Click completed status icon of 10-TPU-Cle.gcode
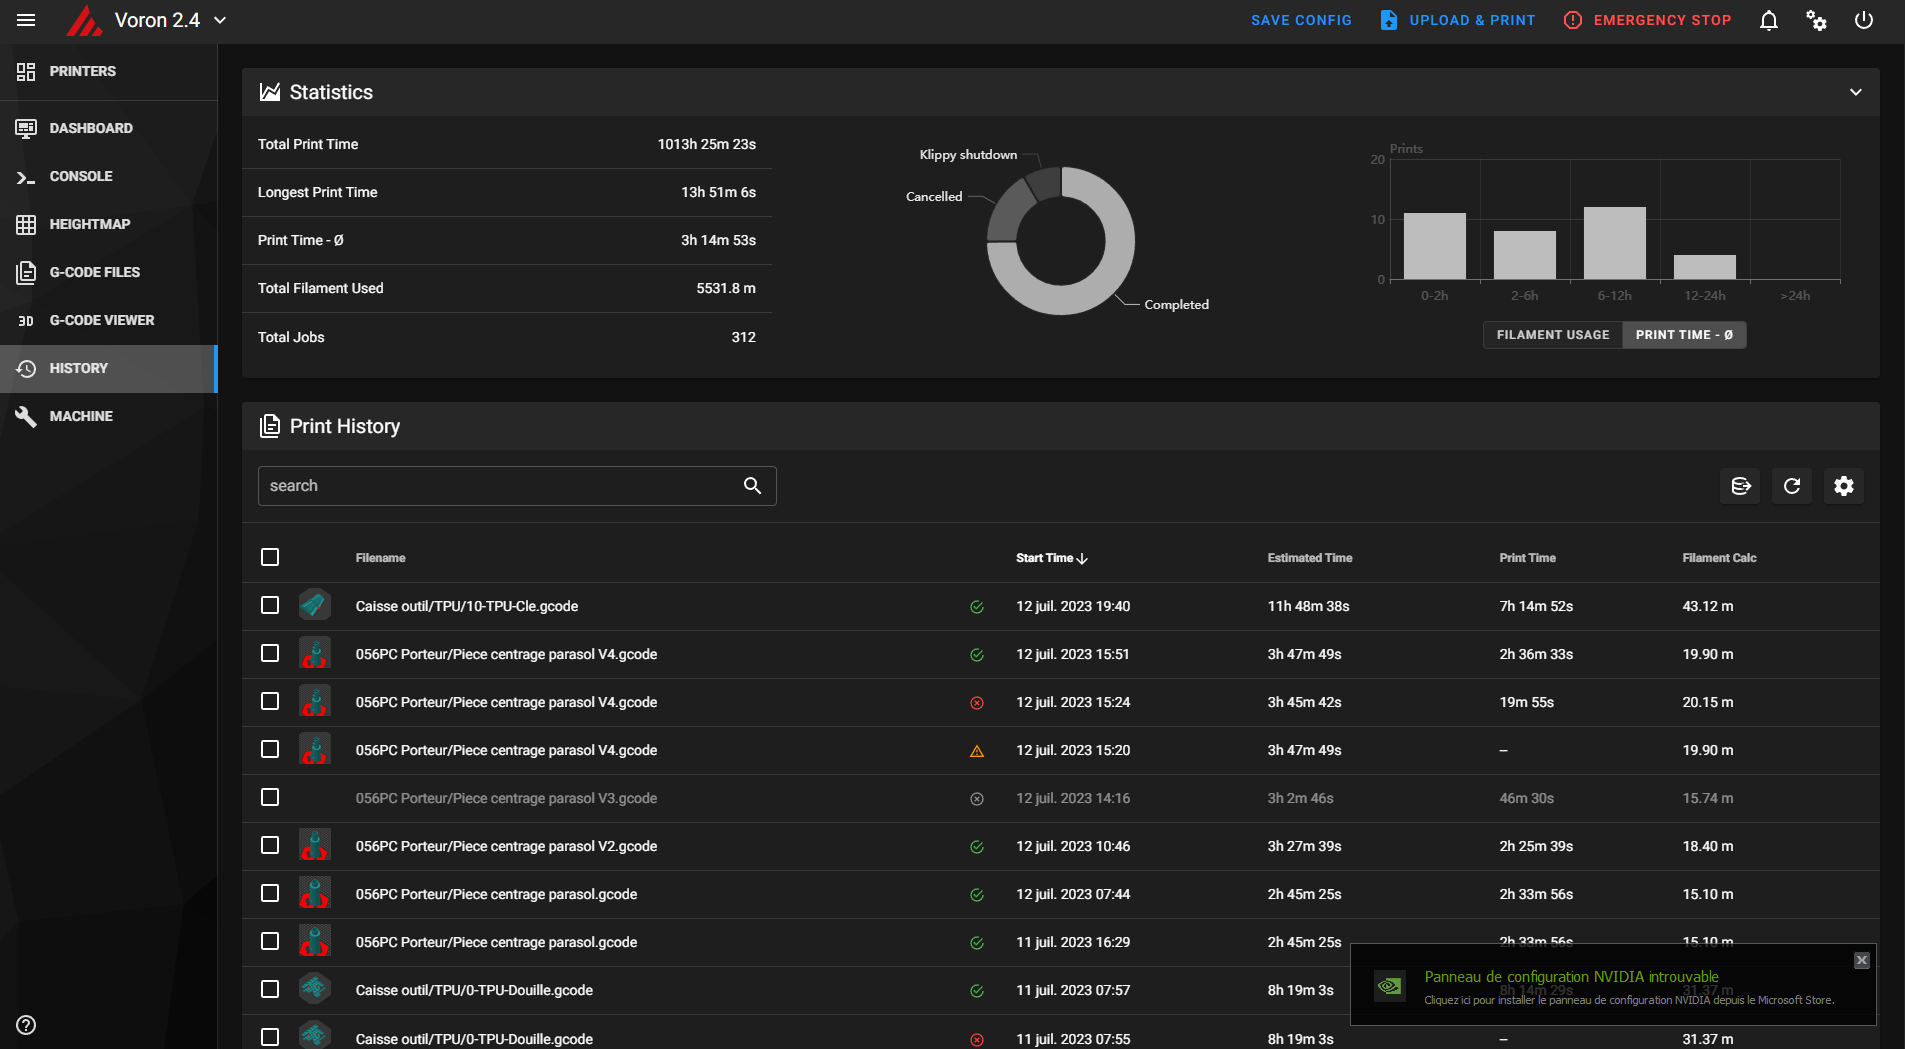The width and height of the screenshot is (1905, 1049). 977,607
